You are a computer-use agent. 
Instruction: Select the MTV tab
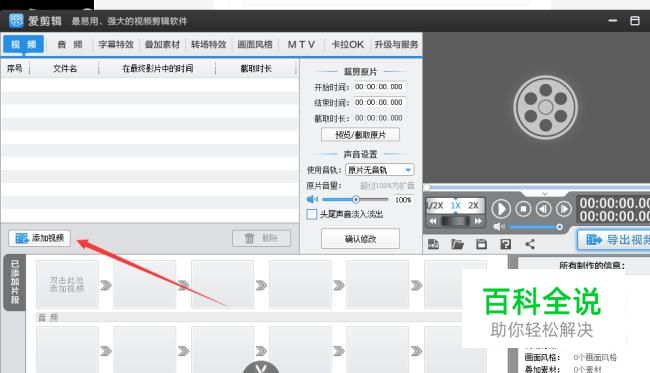pos(301,44)
